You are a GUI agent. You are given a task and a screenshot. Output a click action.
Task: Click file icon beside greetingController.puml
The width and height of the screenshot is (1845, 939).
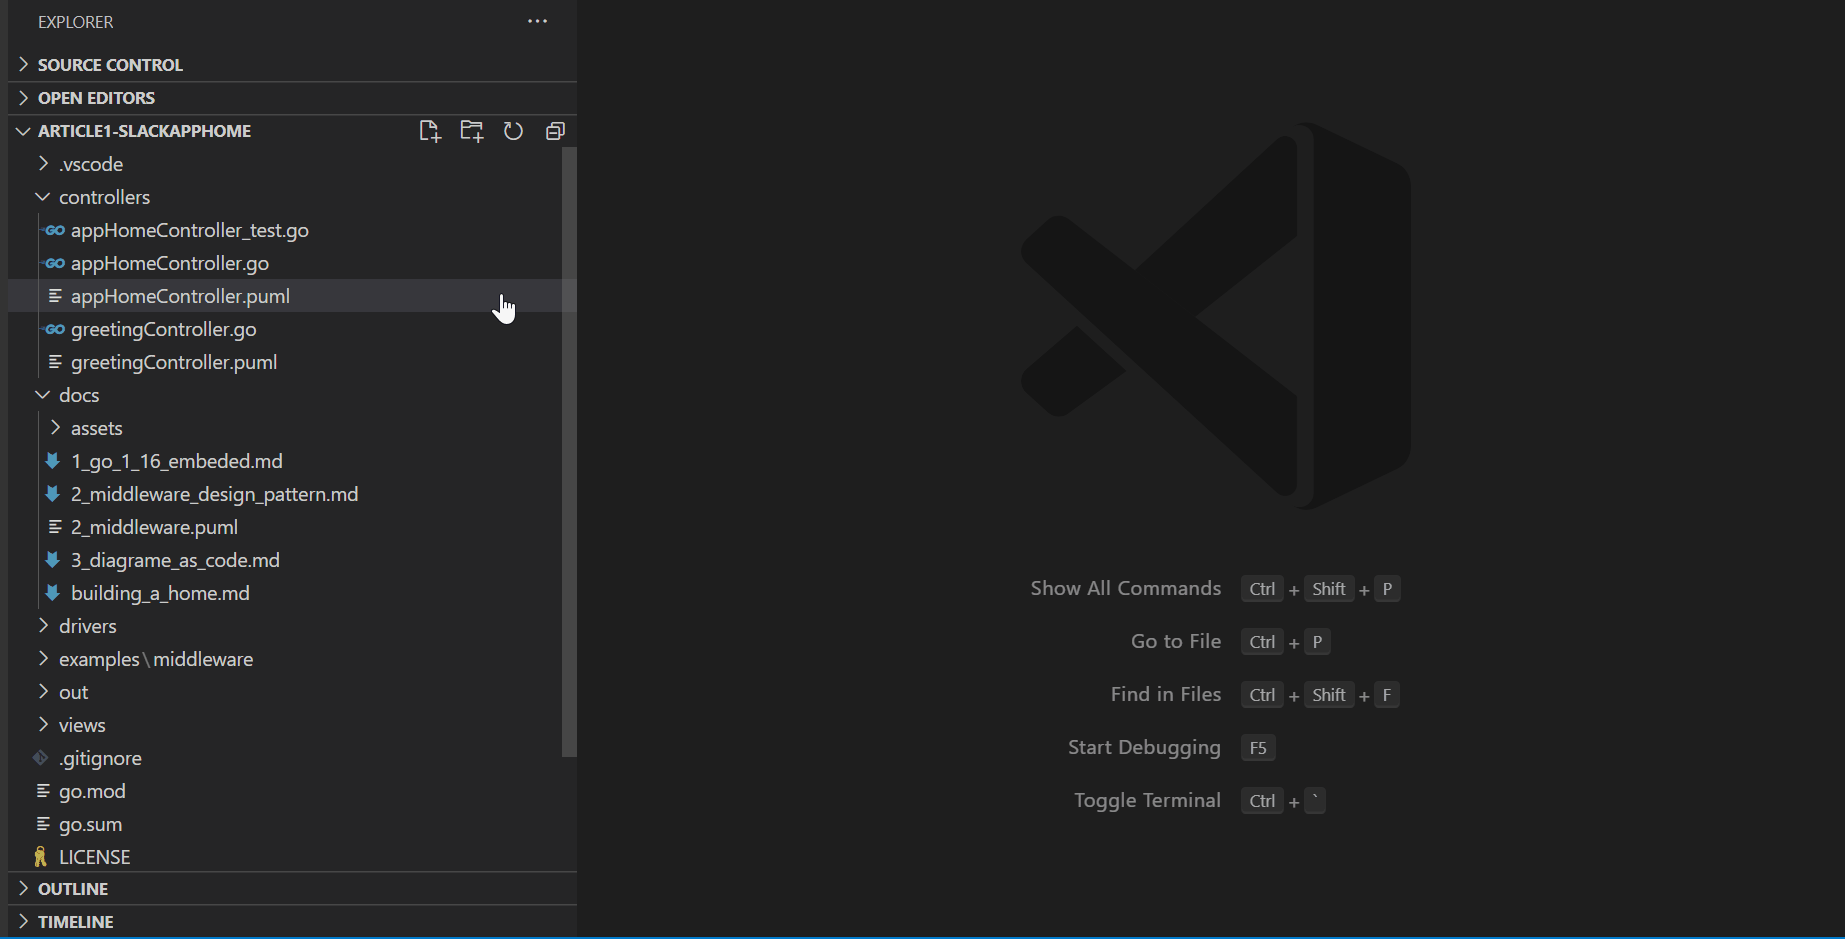click(x=55, y=362)
